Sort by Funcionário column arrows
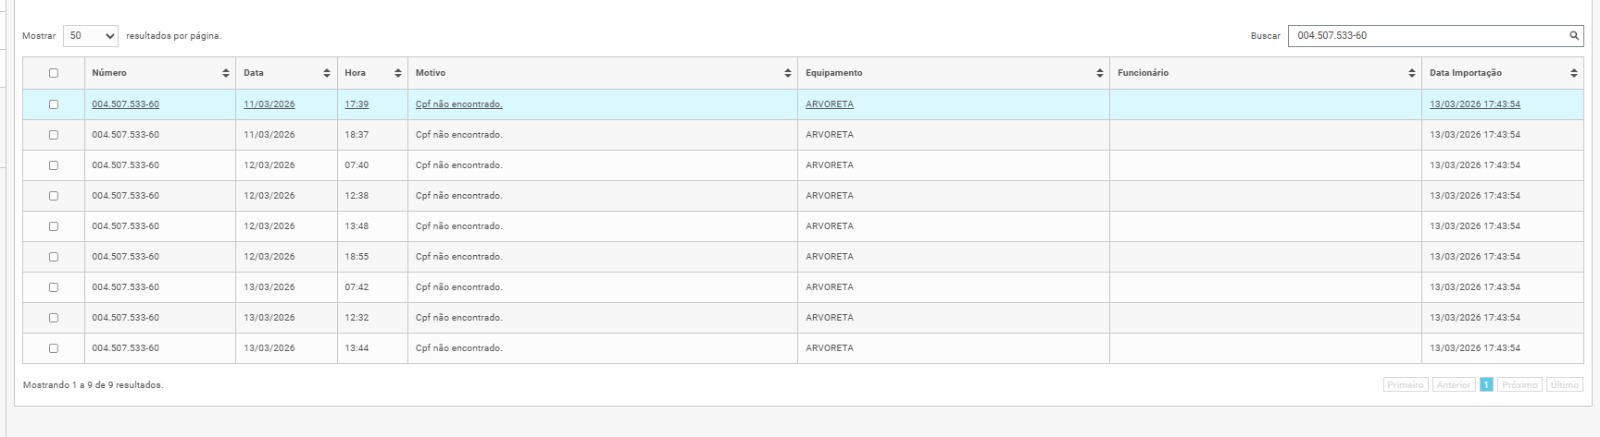Image resolution: width=1600 pixels, height=437 pixels. point(1412,73)
